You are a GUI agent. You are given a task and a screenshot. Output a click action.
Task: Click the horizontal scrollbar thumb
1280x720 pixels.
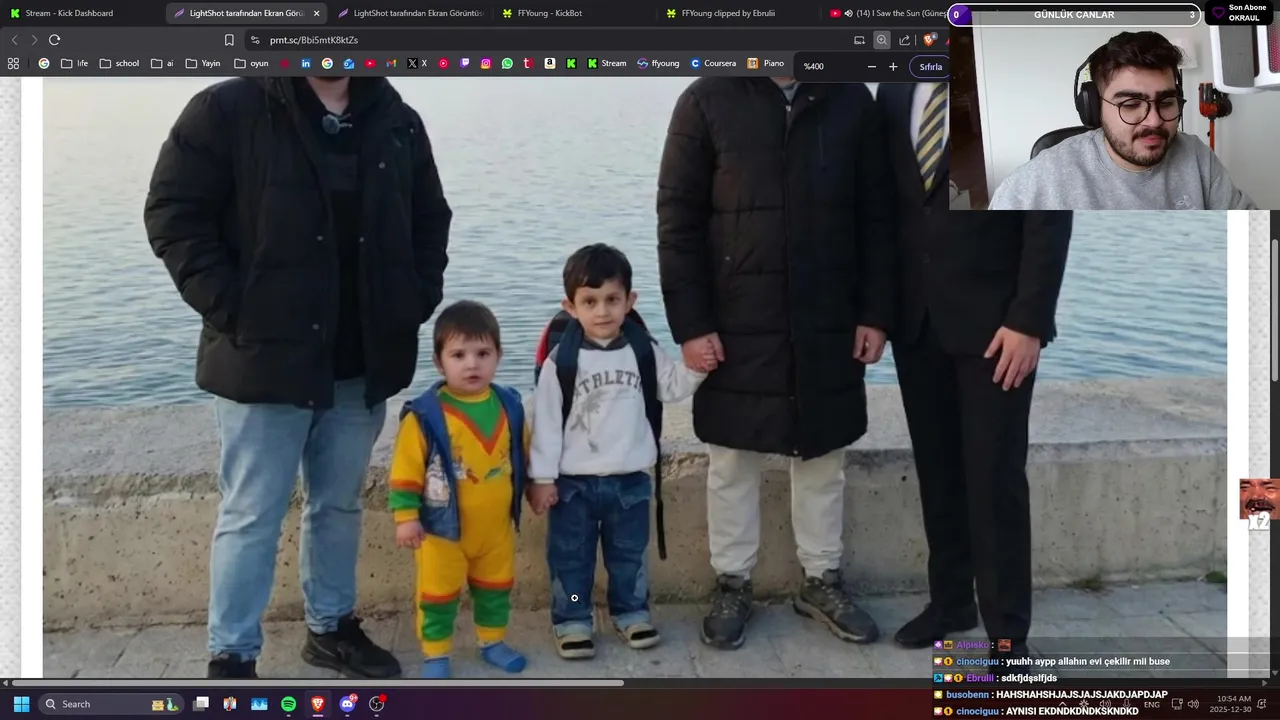[318, 683]
